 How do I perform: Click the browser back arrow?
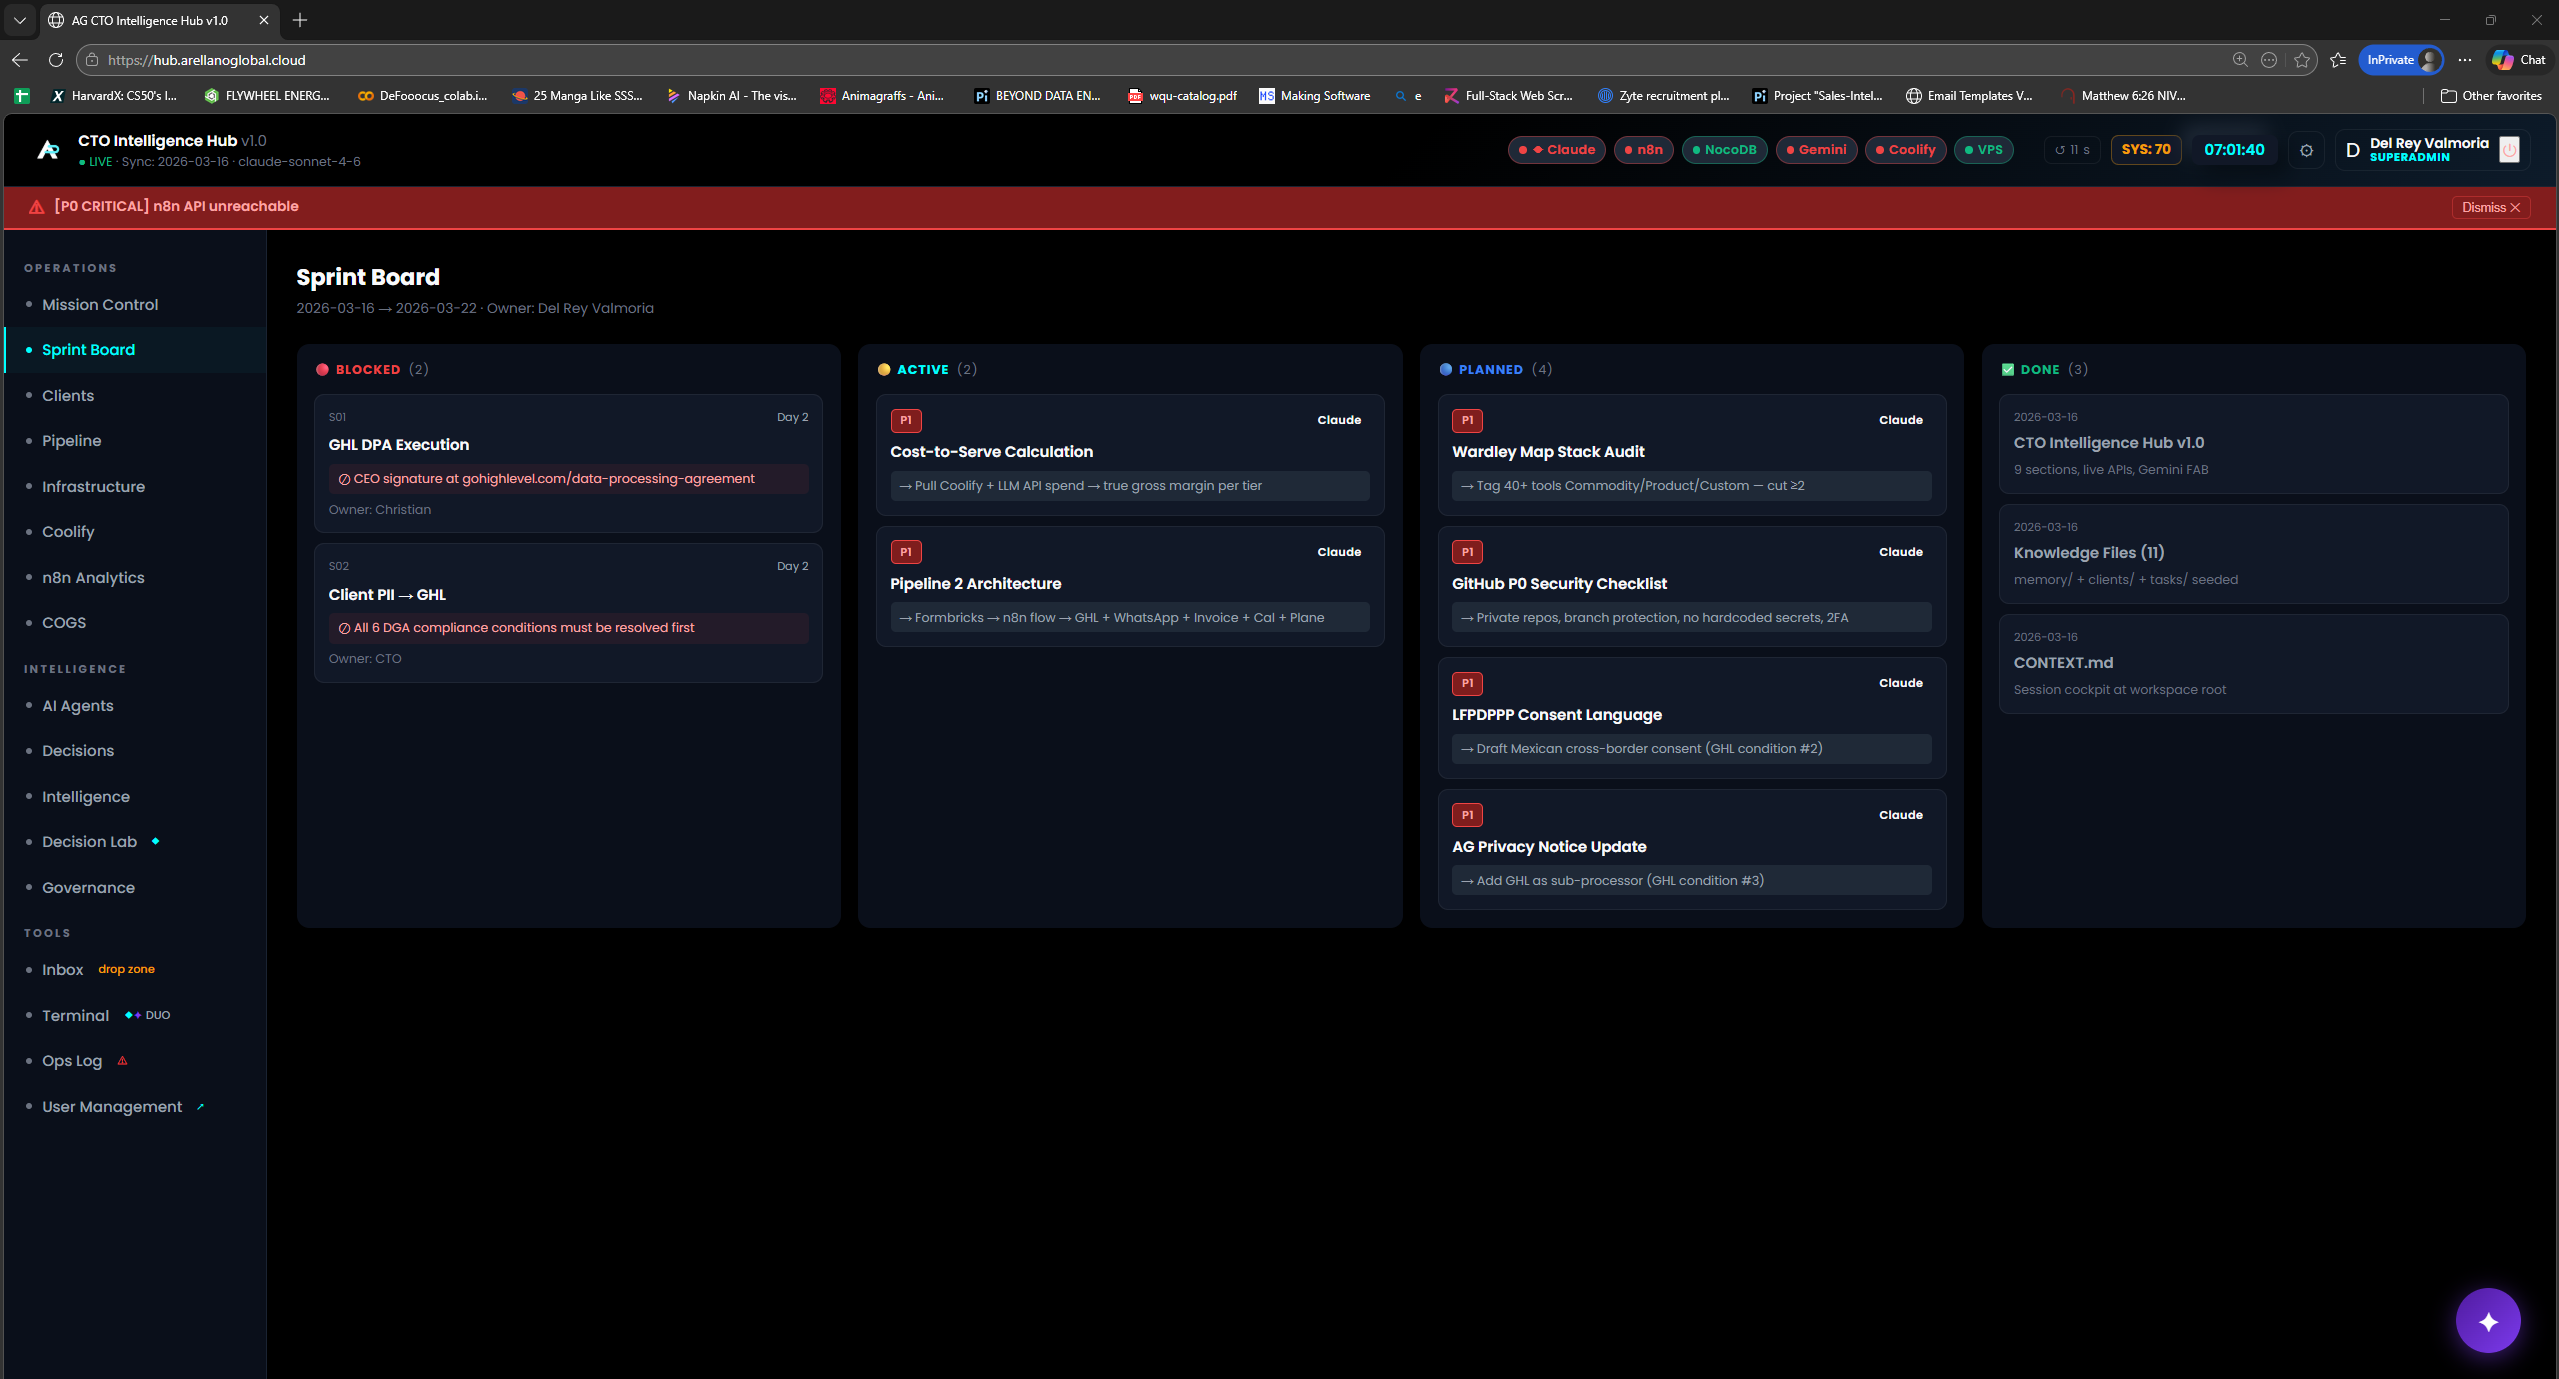coord(20,60)
